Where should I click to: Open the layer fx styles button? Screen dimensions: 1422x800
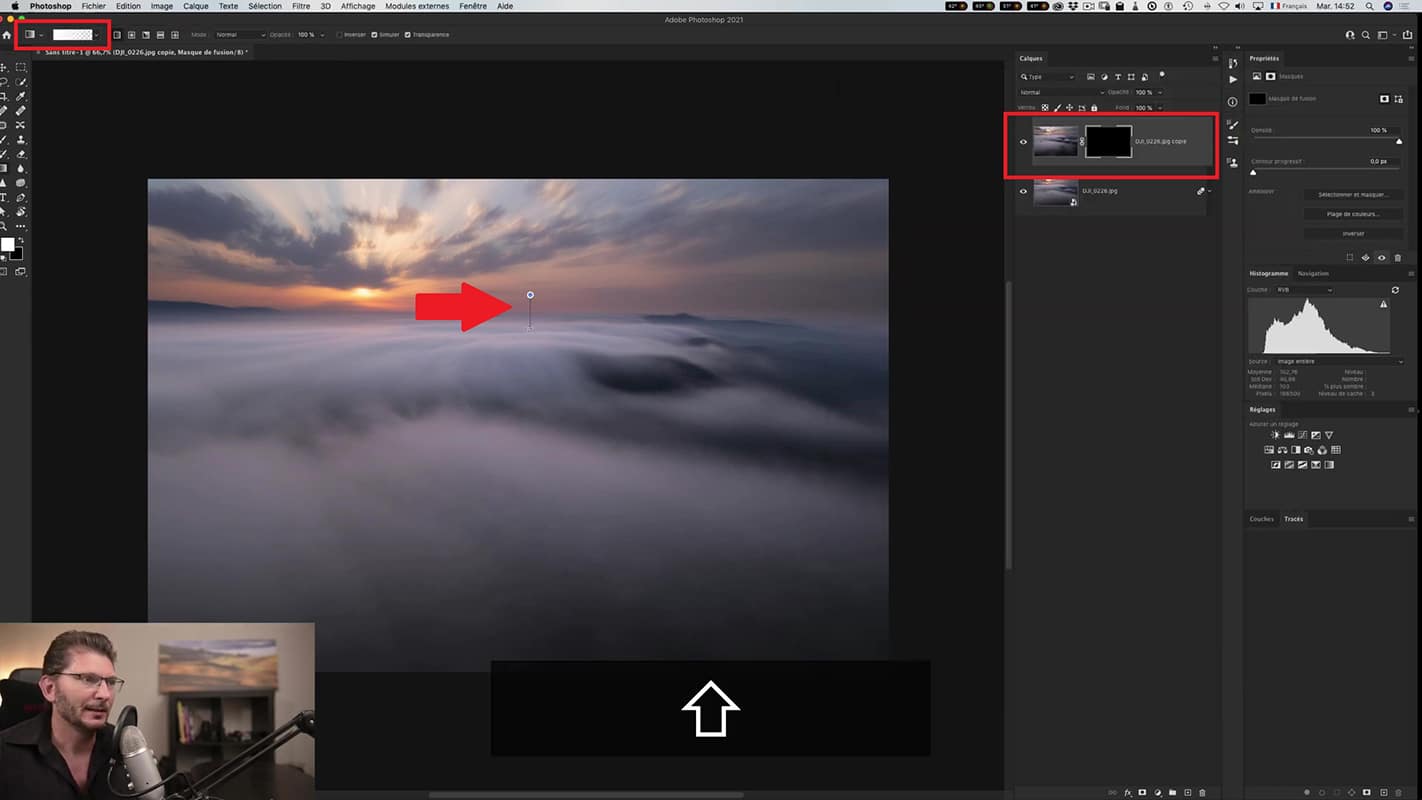coord(1127,793)
